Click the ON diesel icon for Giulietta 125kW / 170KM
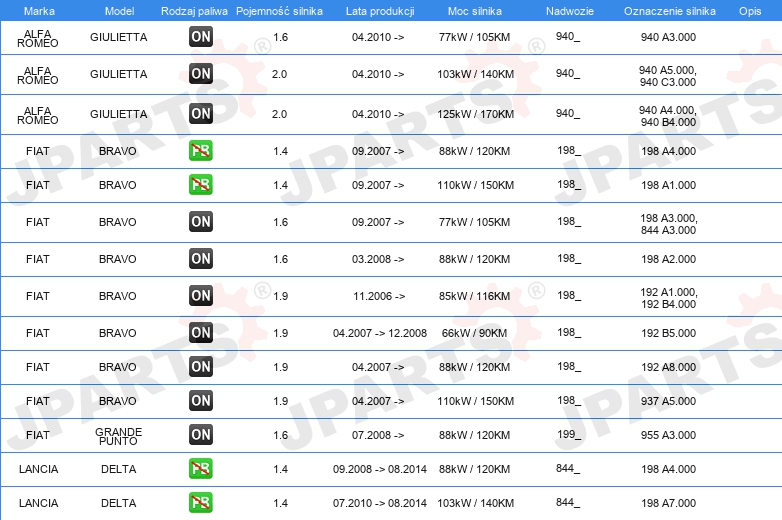The height and width of the screenshot is (520, 782). (201, 114)
